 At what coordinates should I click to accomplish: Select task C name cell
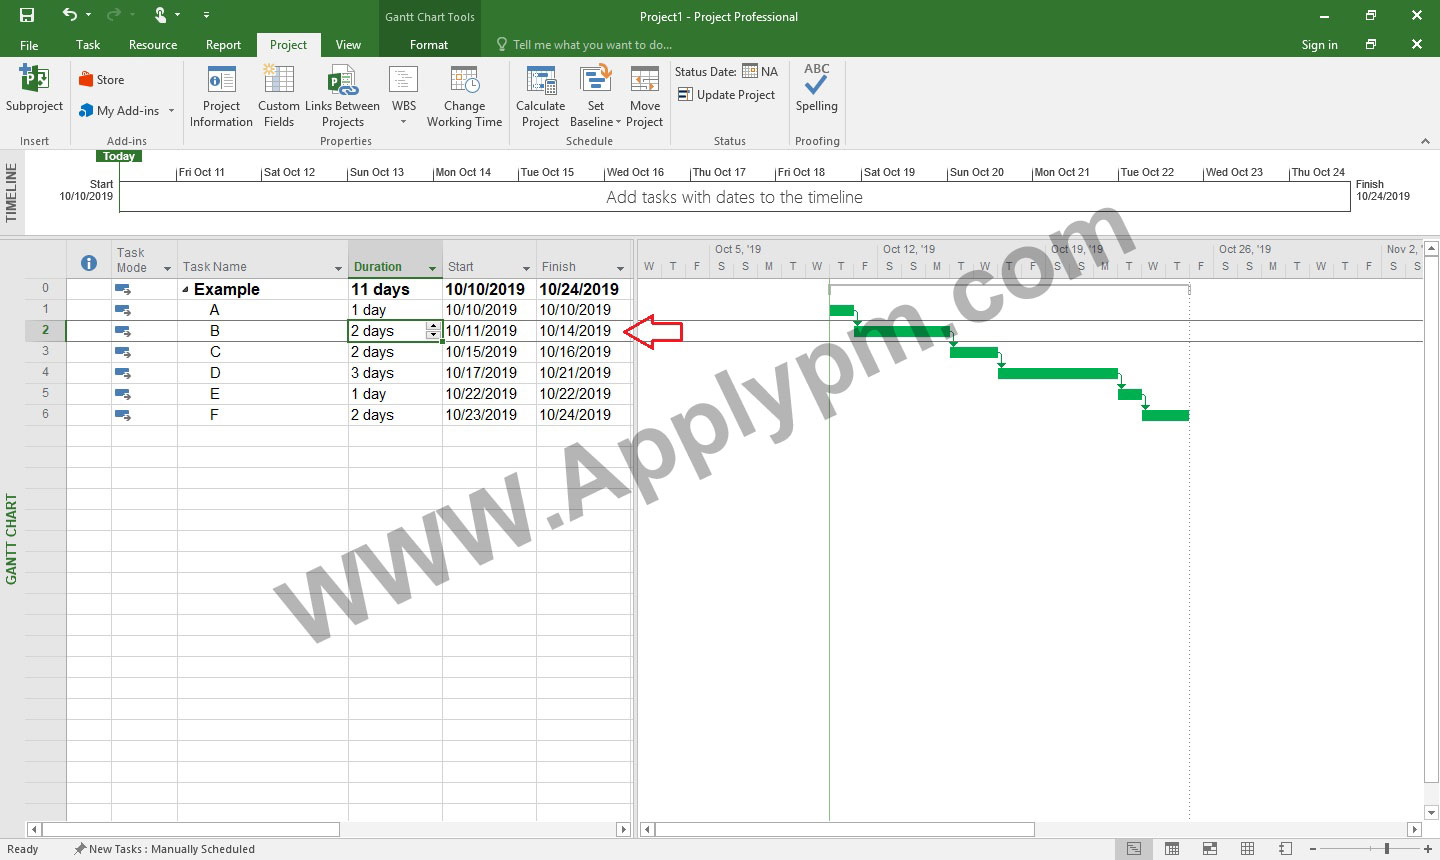(263, 352)
